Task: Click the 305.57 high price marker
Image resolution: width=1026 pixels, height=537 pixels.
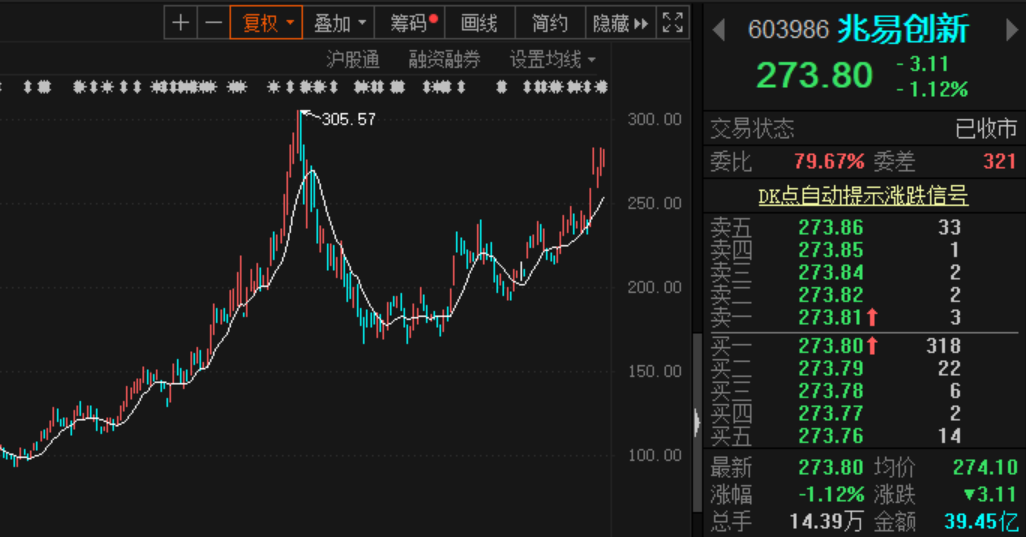Action: (348, 119)
